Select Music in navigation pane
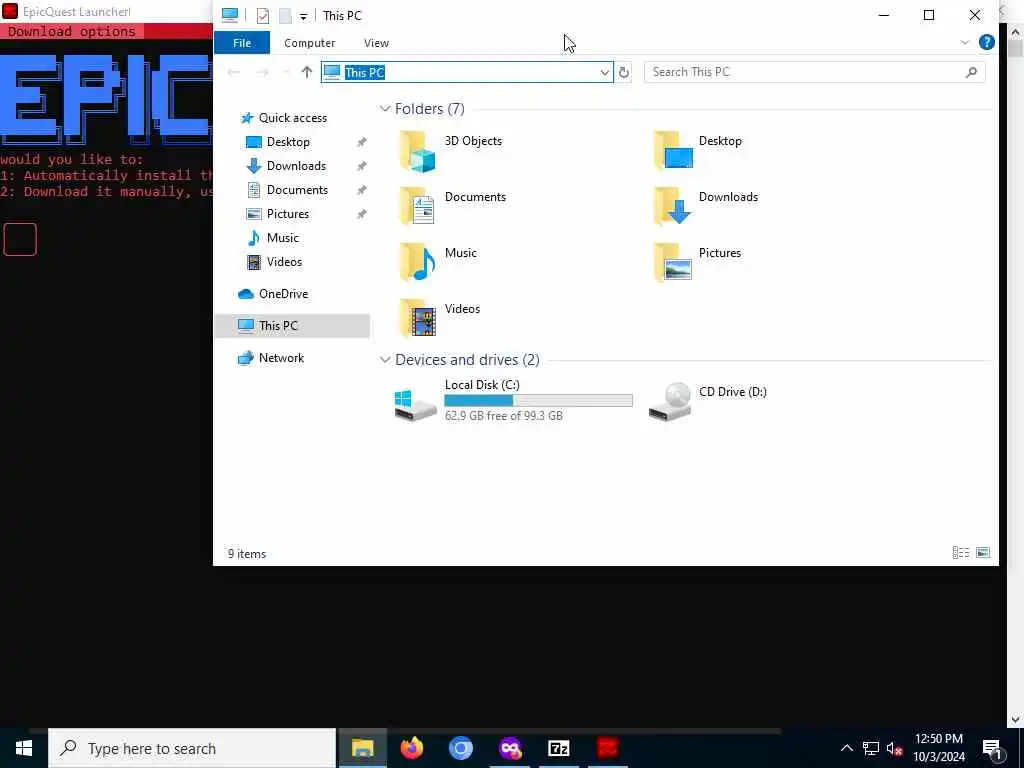 [282, 238]
